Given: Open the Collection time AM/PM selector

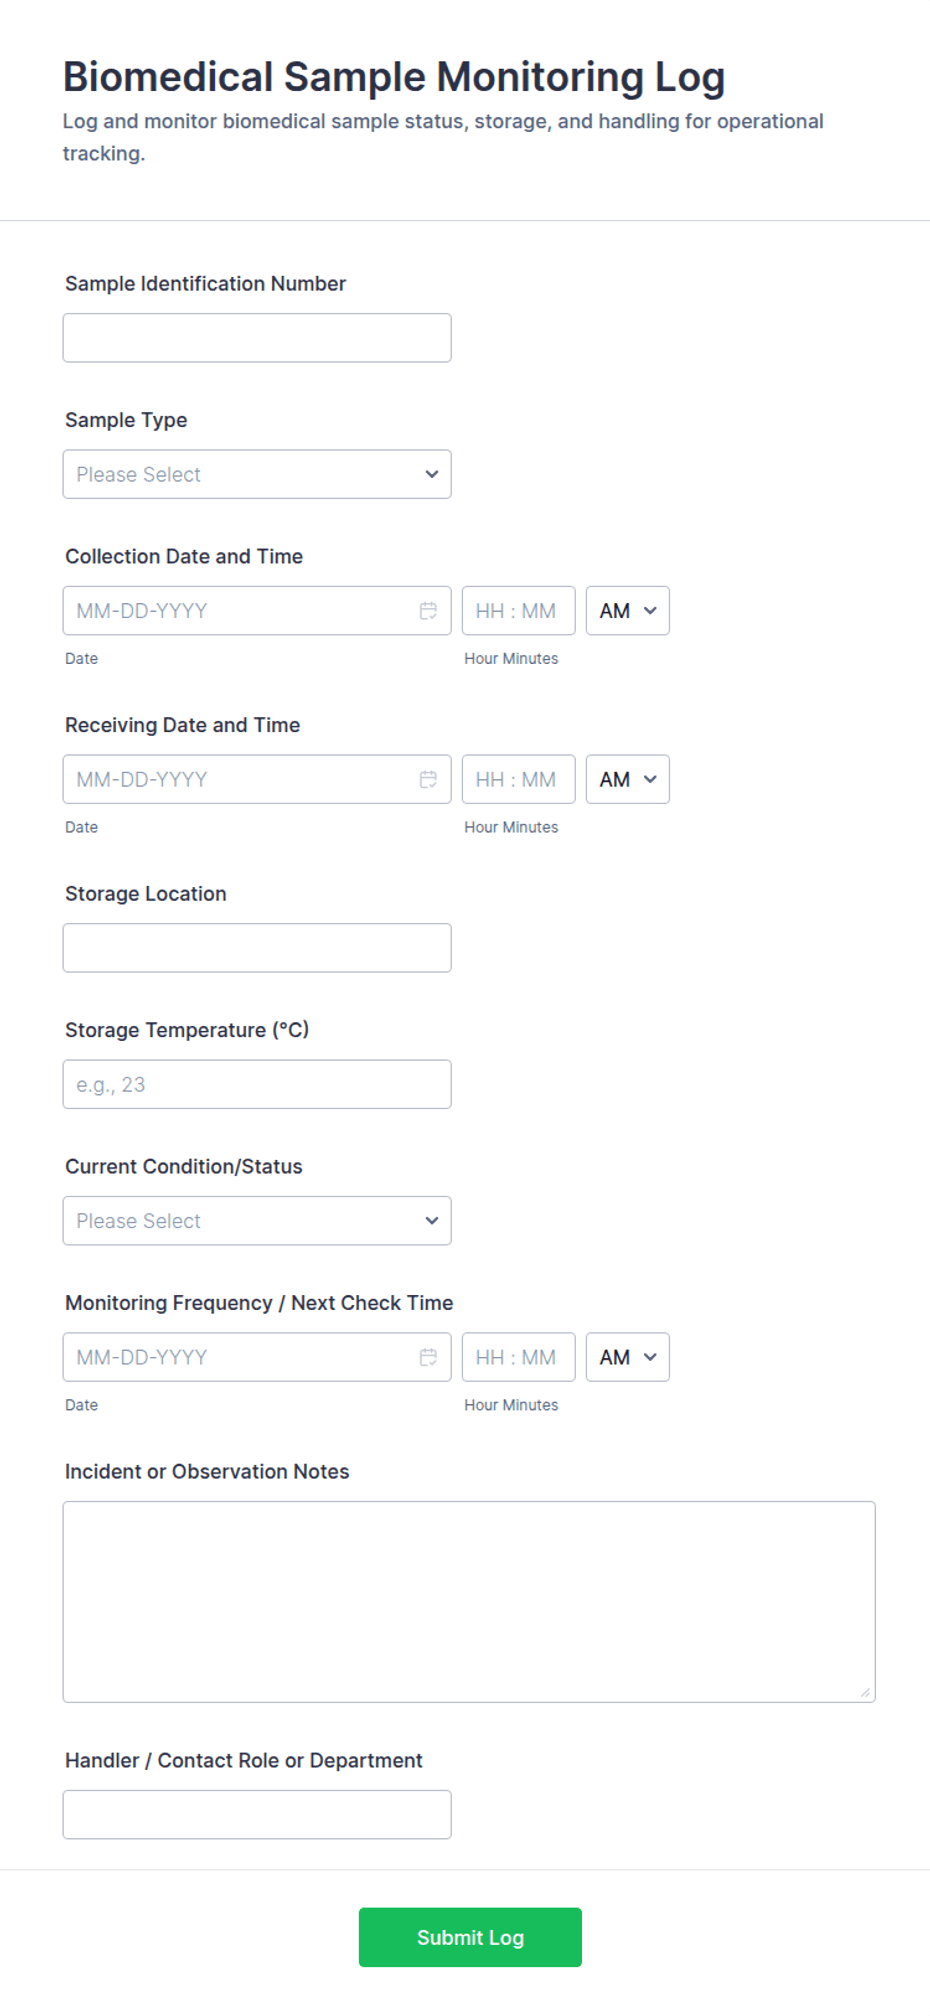Looking at the screenshot, I should point(628,611).
